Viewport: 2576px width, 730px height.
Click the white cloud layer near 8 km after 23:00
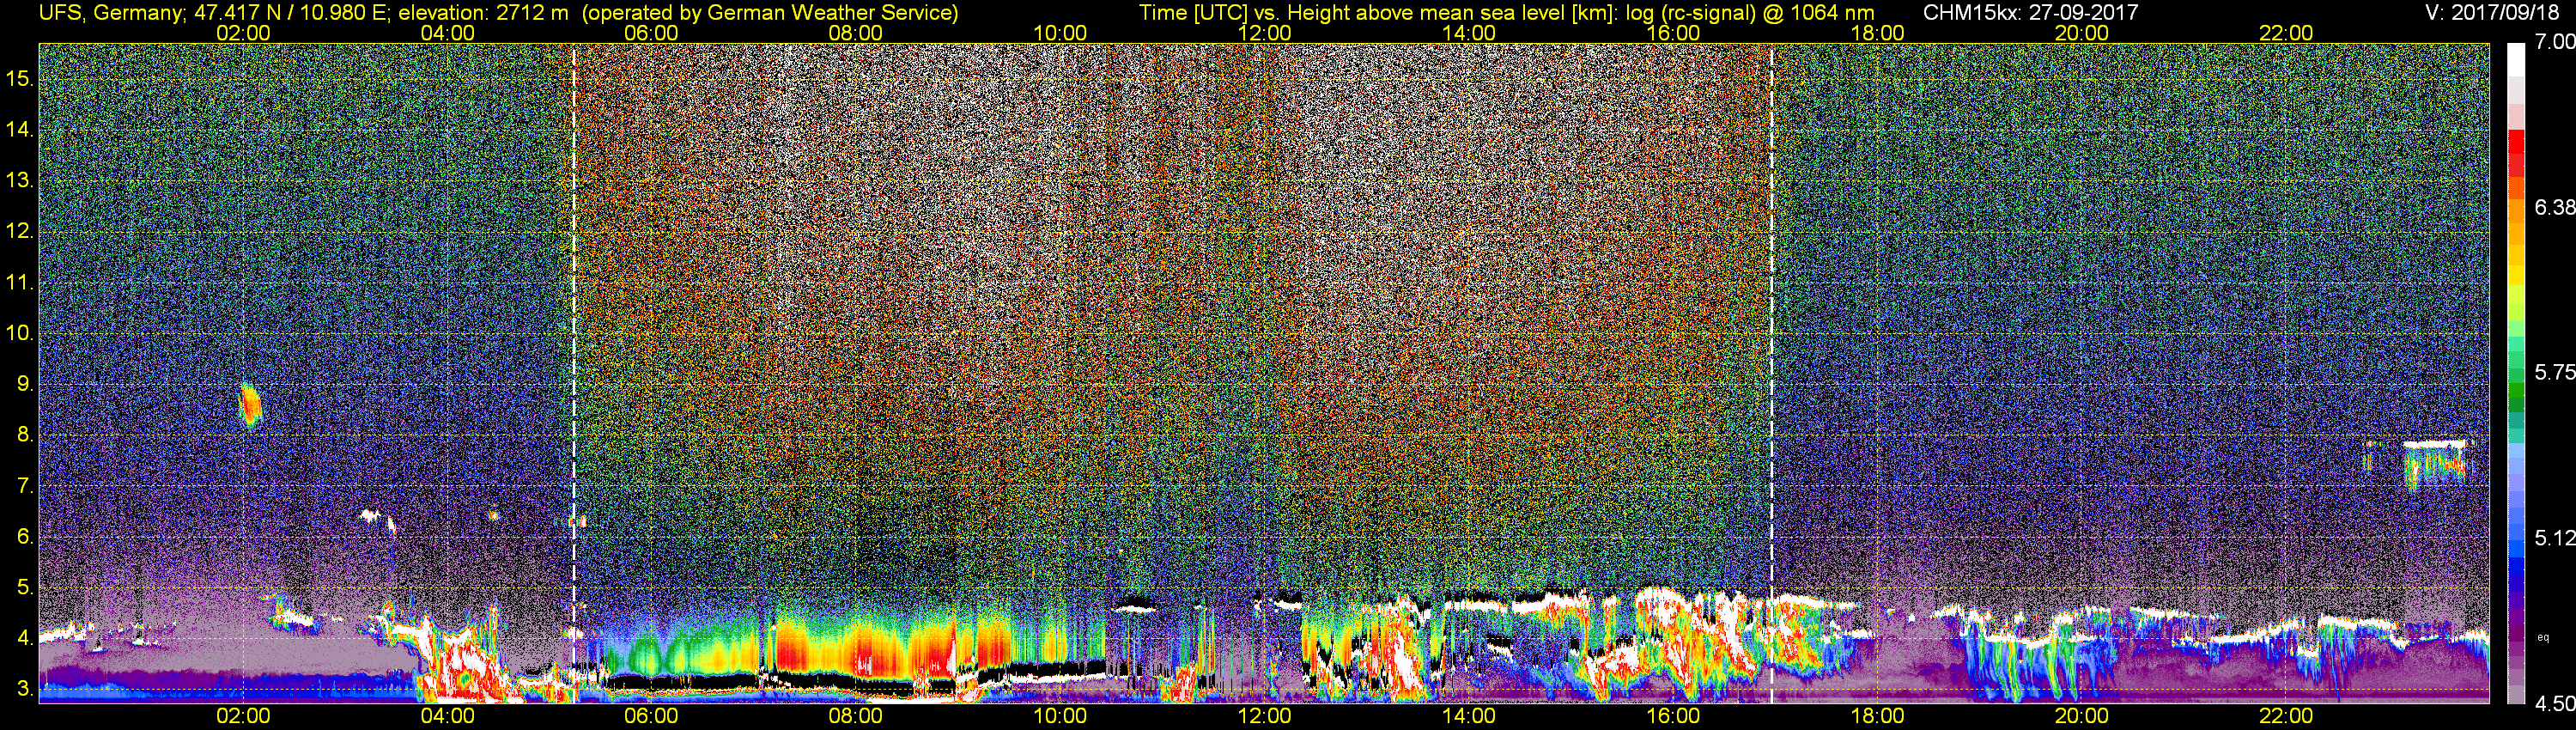pyautogui.click(x=2435, y=443)
